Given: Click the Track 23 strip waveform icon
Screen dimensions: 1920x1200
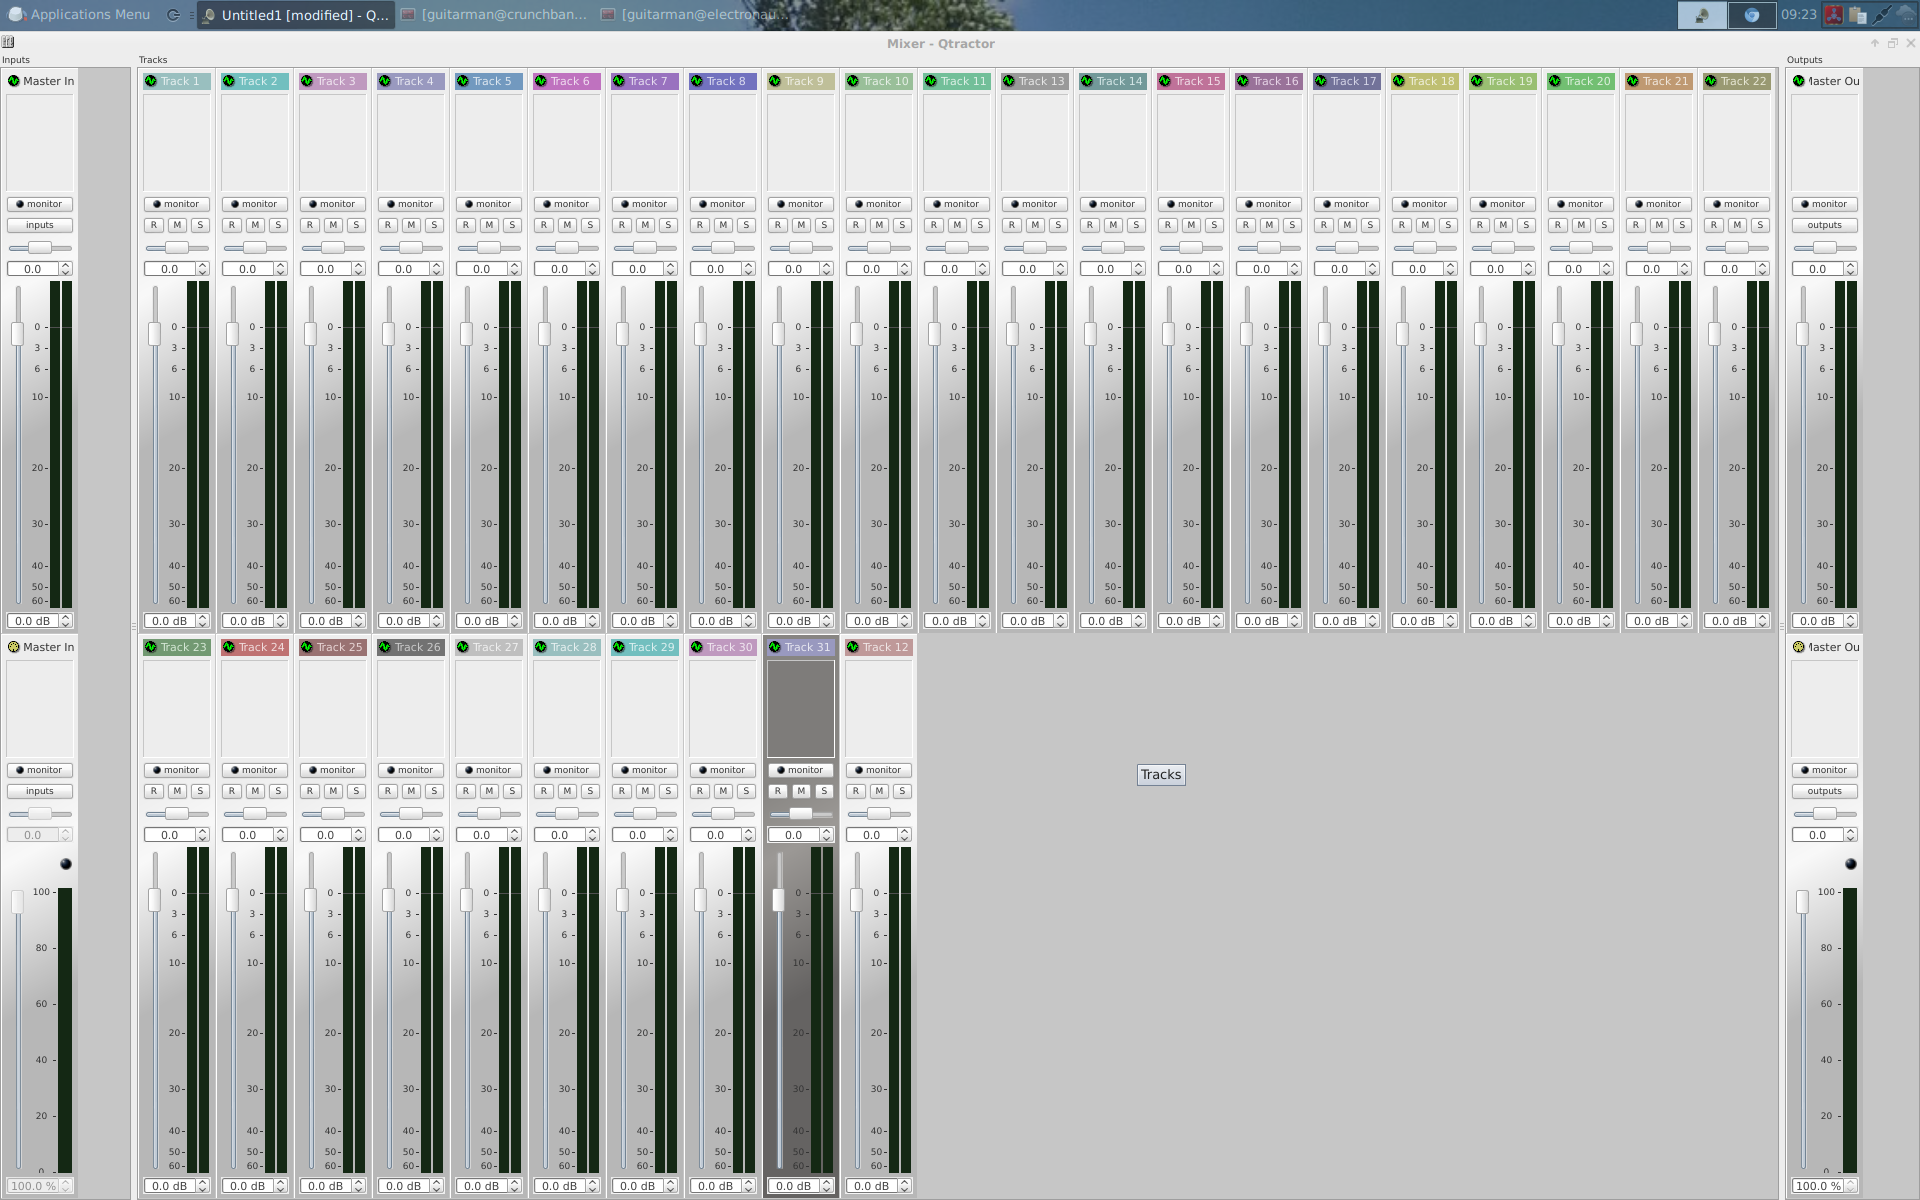Looking at the screenshot, I should 151,647.
